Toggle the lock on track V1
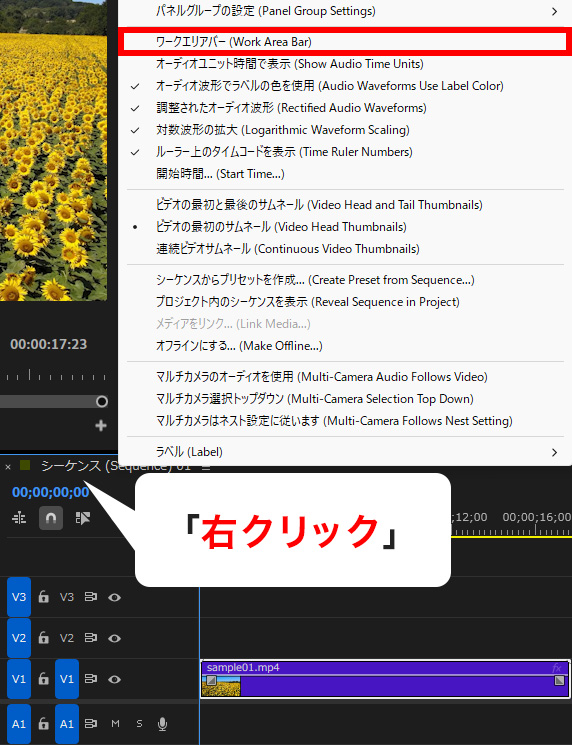 [x=43, y=678]
